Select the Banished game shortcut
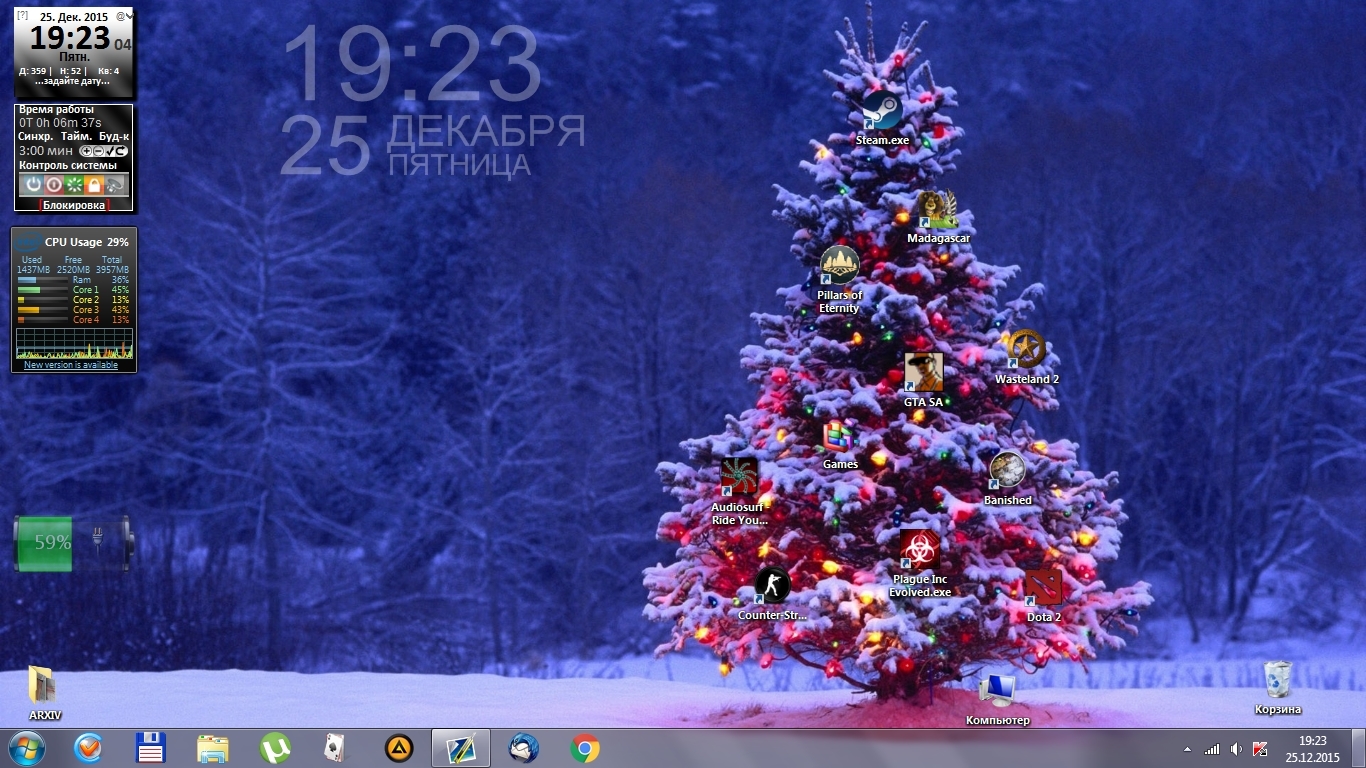This screenshot has height=768, width=1366. click(1007, 478)
